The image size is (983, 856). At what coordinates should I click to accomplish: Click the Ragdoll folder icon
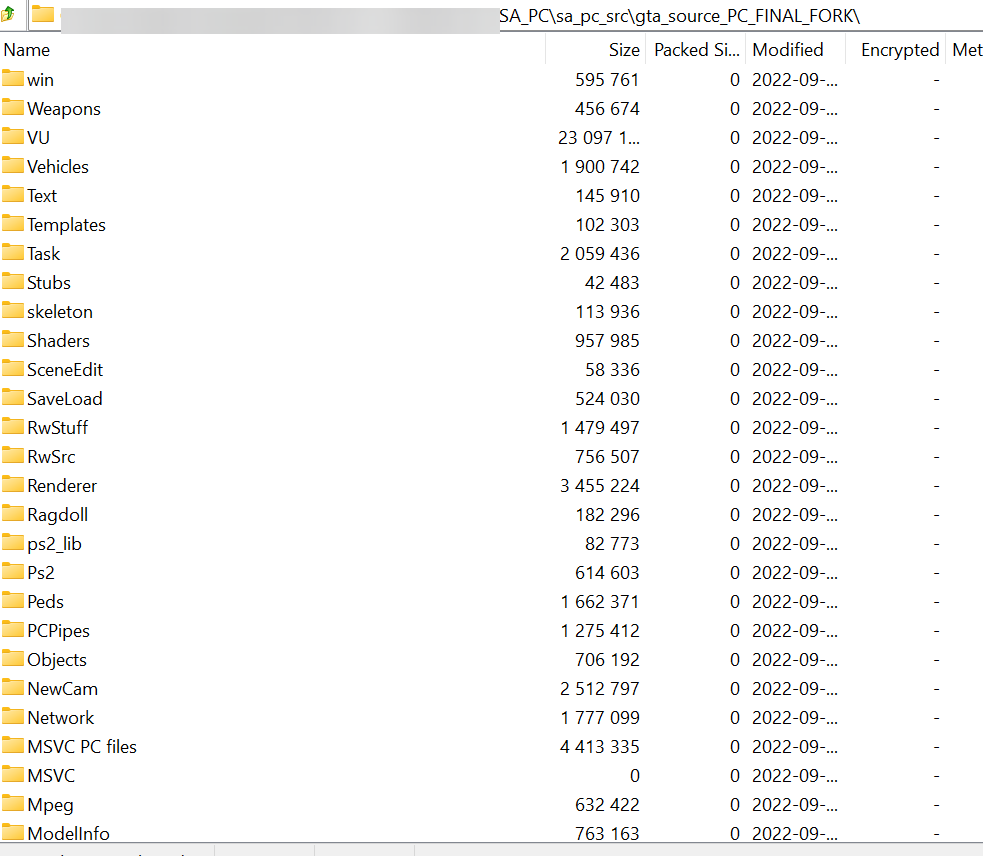click(x=13, y=514)
